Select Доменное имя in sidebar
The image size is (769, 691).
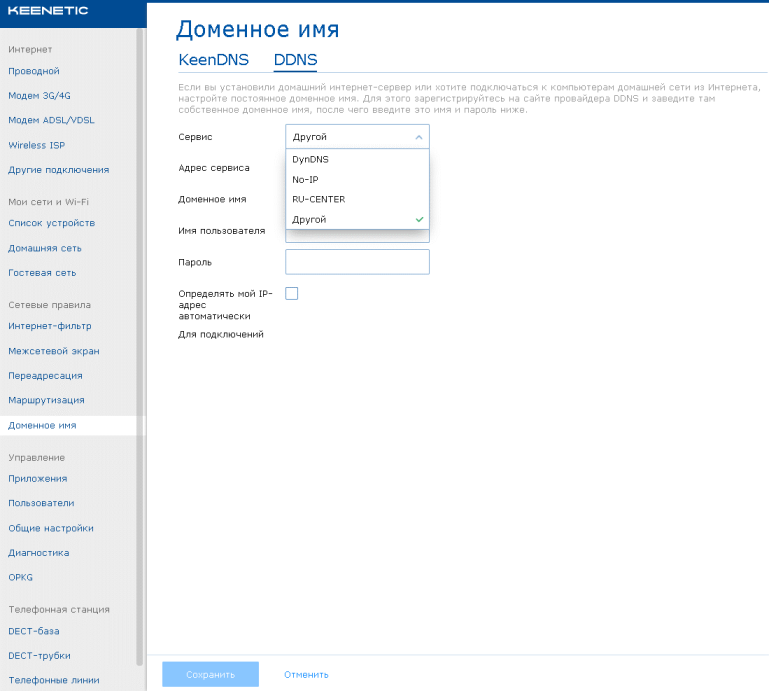click(42, 426)
